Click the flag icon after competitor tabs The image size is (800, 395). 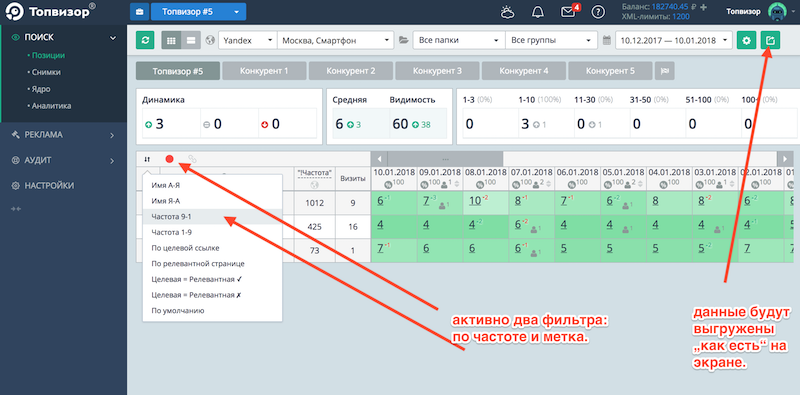click(664, 71)
